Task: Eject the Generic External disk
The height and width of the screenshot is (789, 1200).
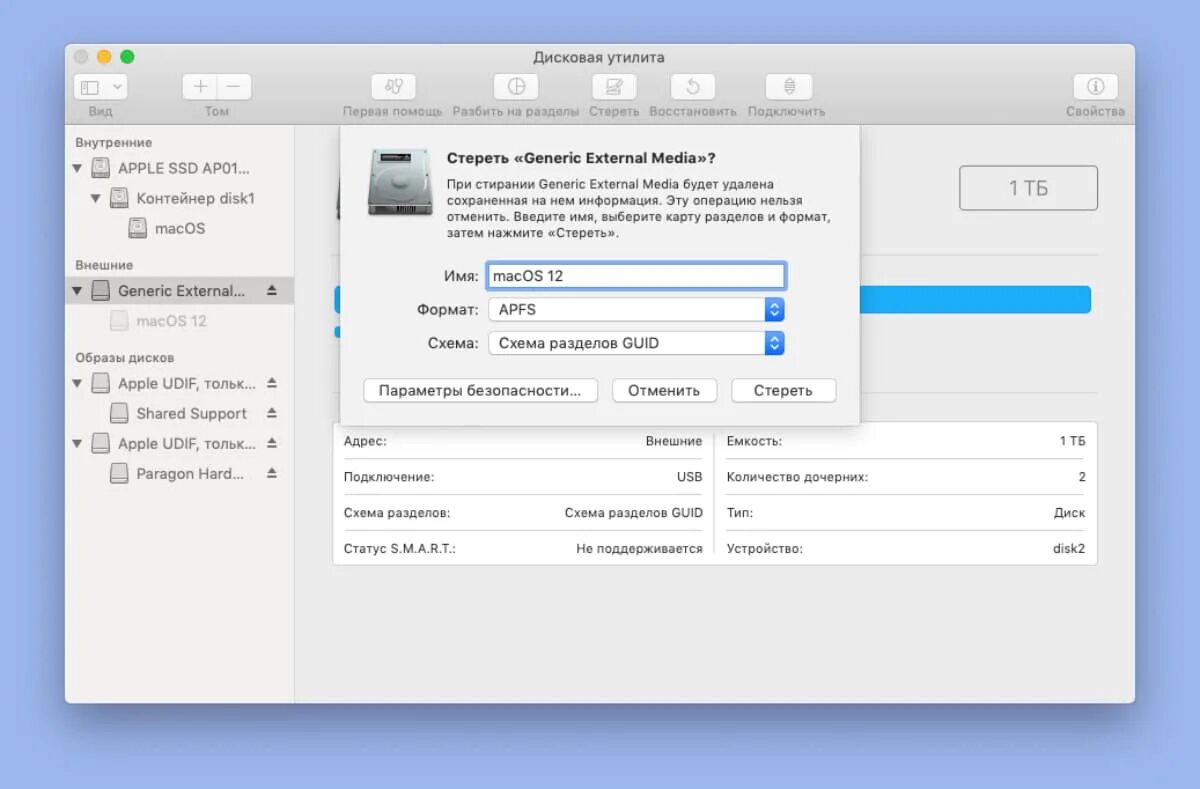Action: (x=272, y=291)
